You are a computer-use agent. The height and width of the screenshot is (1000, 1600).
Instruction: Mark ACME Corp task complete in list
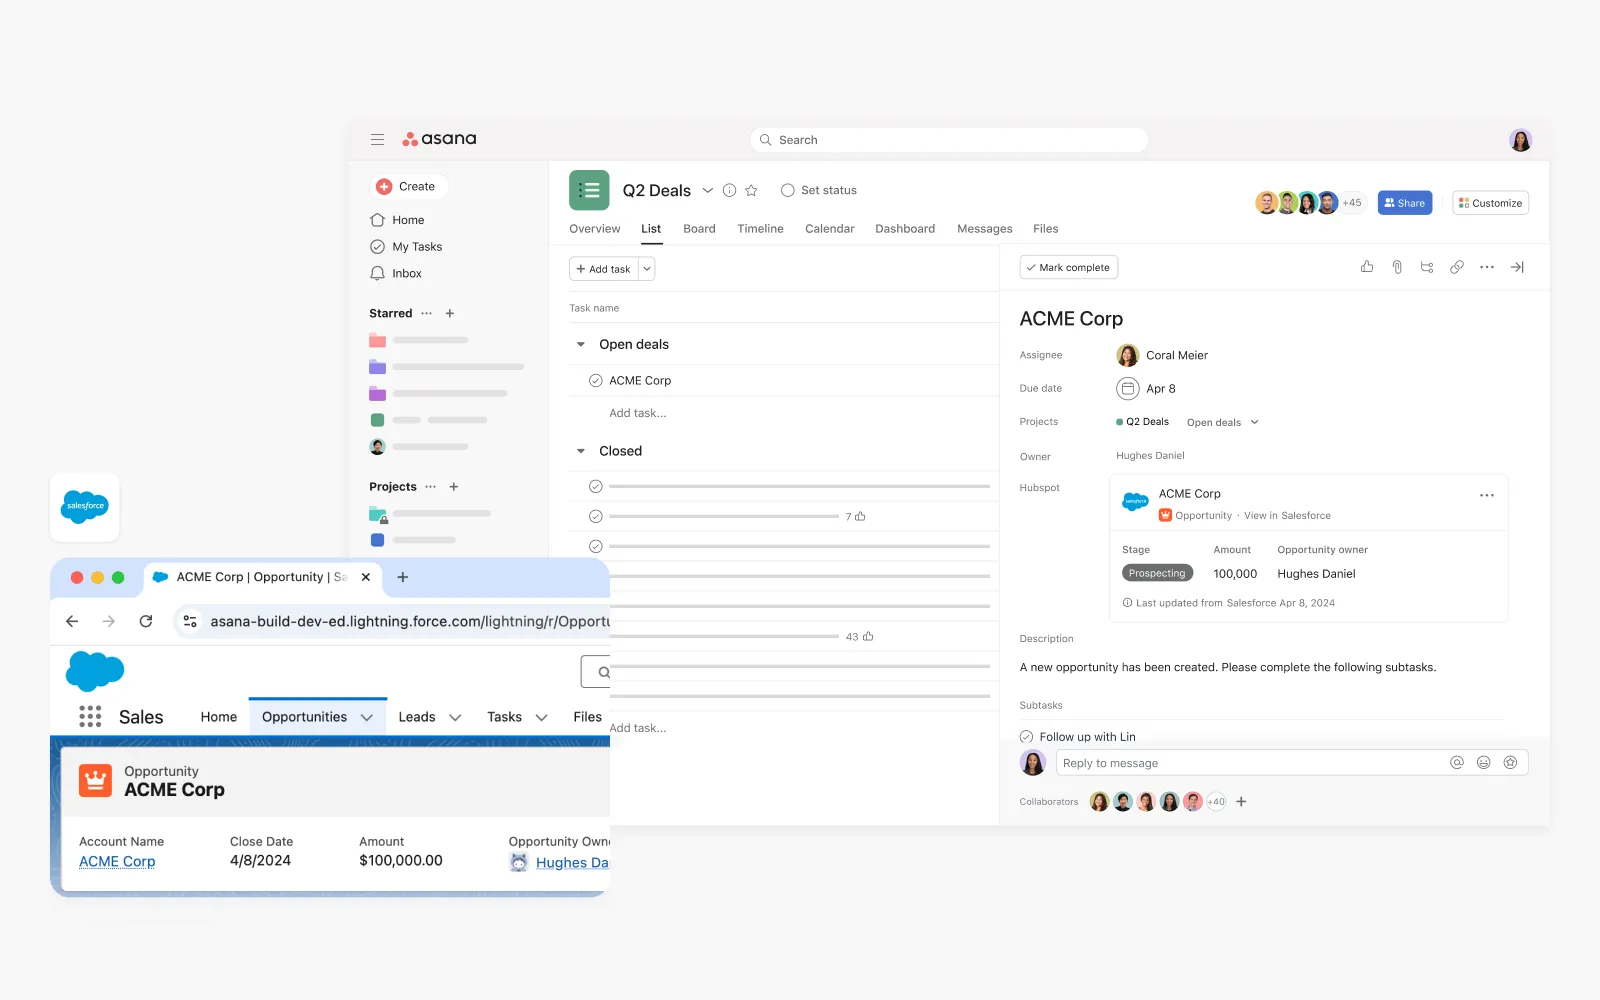coord(596,381)
